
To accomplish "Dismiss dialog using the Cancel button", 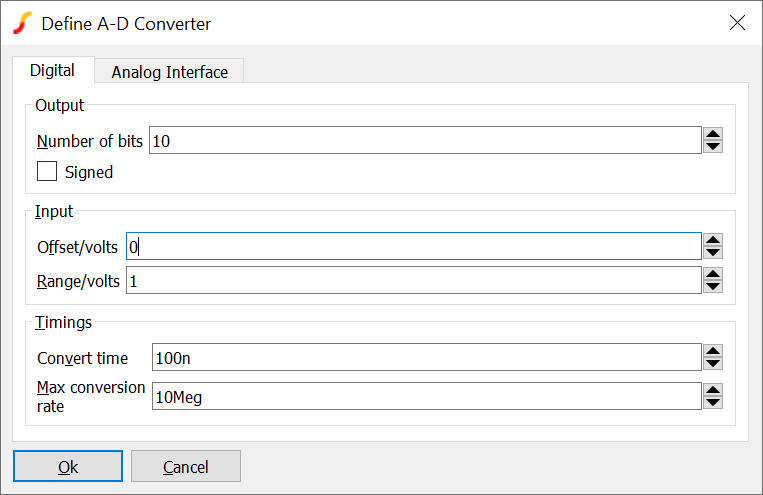I will (x=186, y=467).
